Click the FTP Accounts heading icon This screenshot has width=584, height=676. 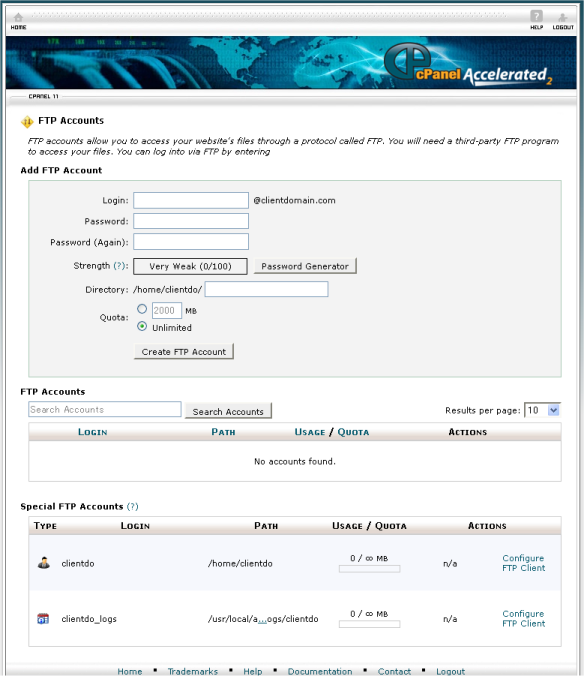[27, 122]
